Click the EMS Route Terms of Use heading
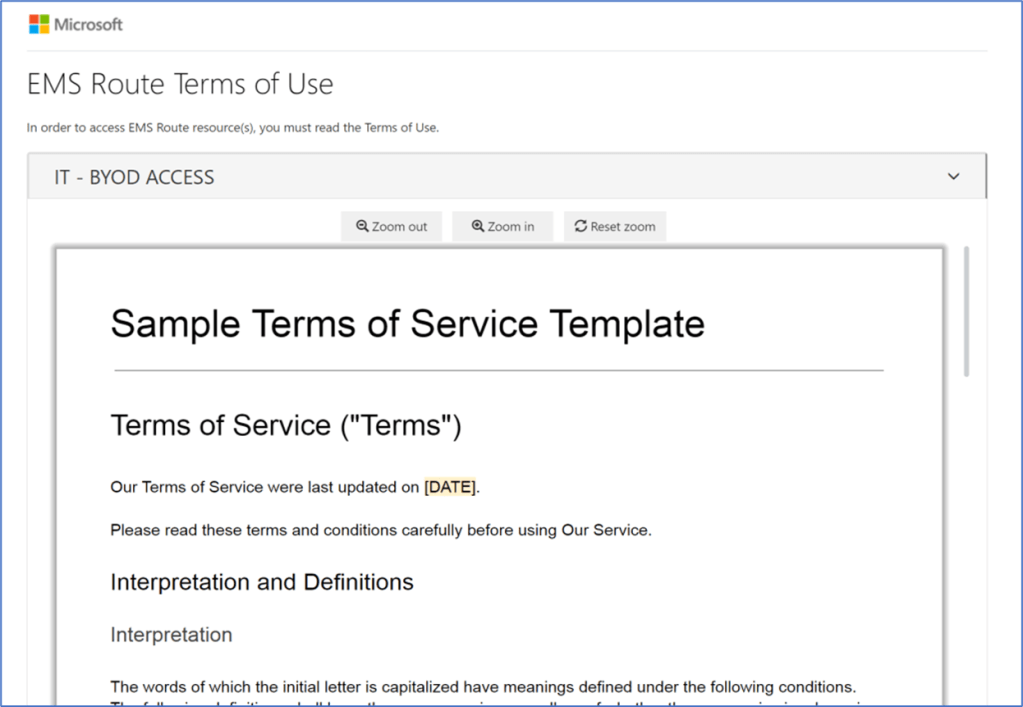Viewport: 1023px width, 707px height. (180, 84)
